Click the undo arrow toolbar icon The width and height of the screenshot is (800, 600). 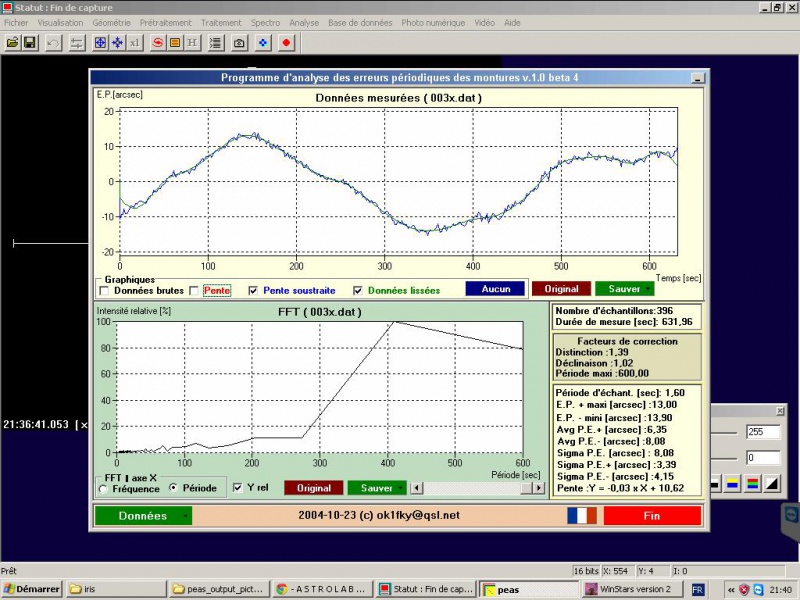coord(53,43)
